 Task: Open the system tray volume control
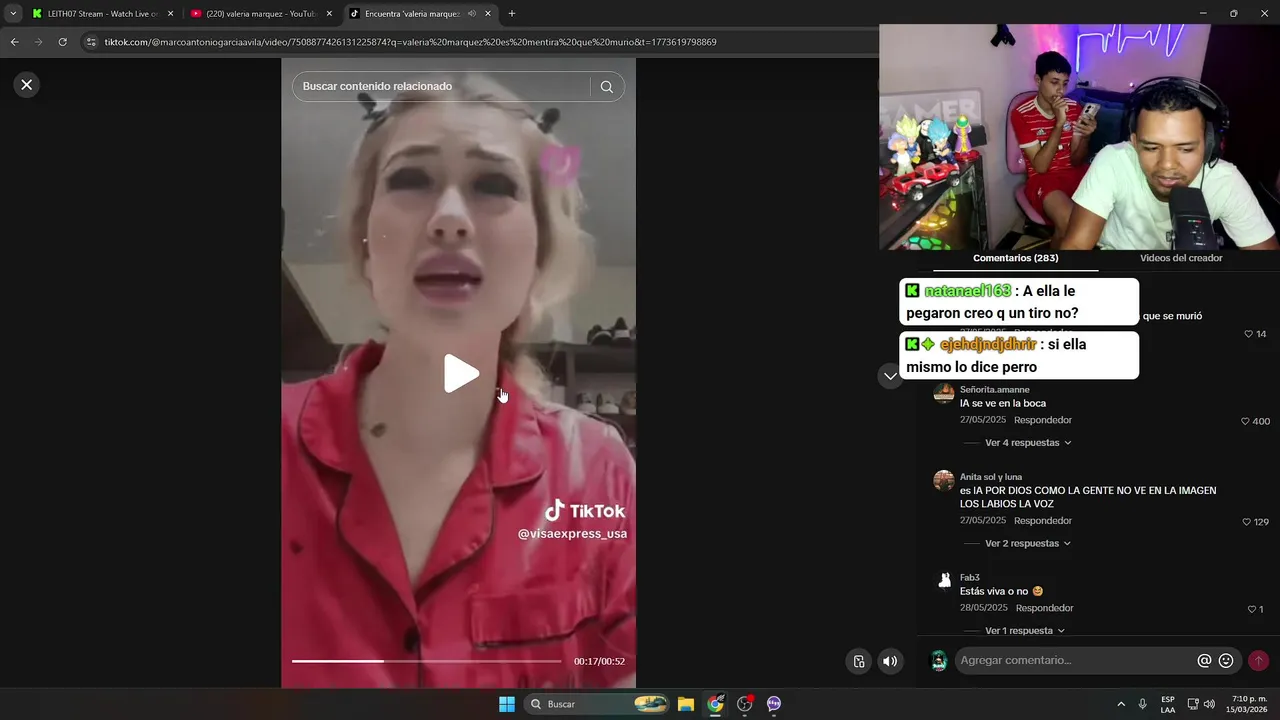(x=1210, y=704)
